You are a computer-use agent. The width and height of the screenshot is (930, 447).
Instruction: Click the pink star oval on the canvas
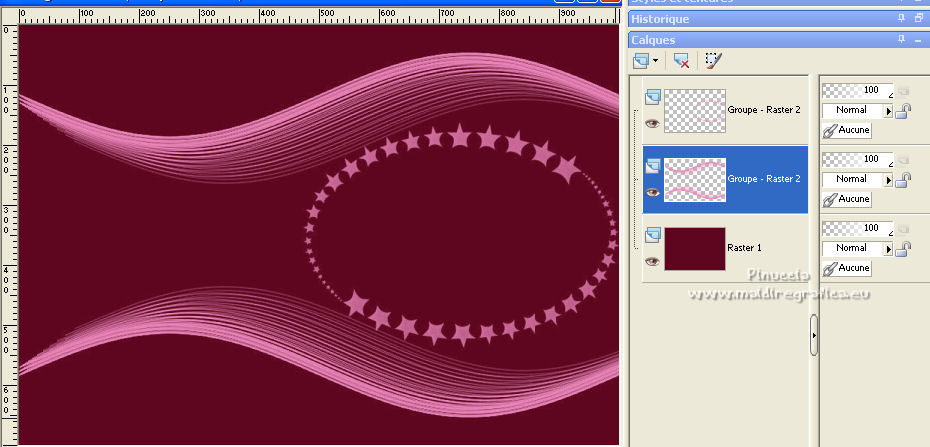[460, 234]
